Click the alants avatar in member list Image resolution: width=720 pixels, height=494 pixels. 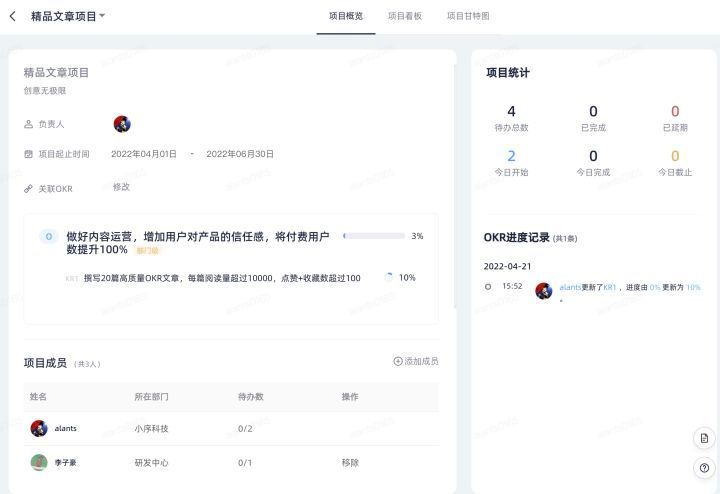pos(39,428)
